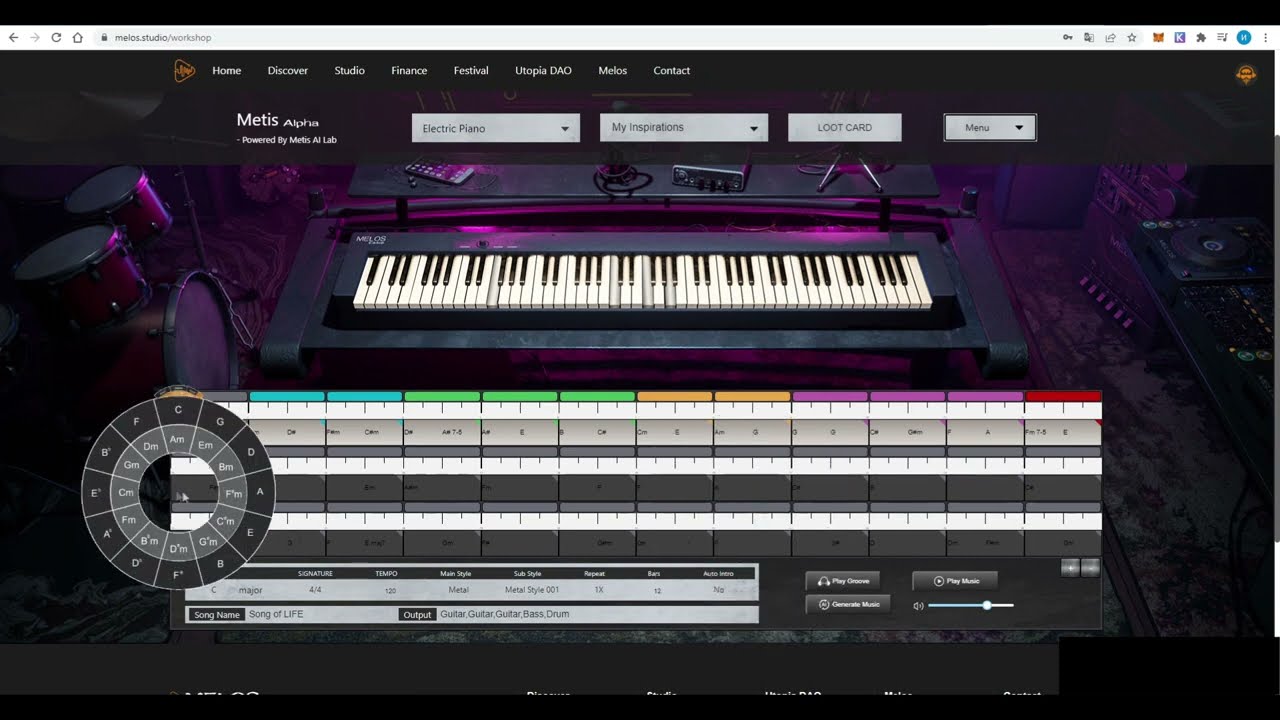
Task: Open the MetaMask fox extension
Action: click(x=1159, y=37)
